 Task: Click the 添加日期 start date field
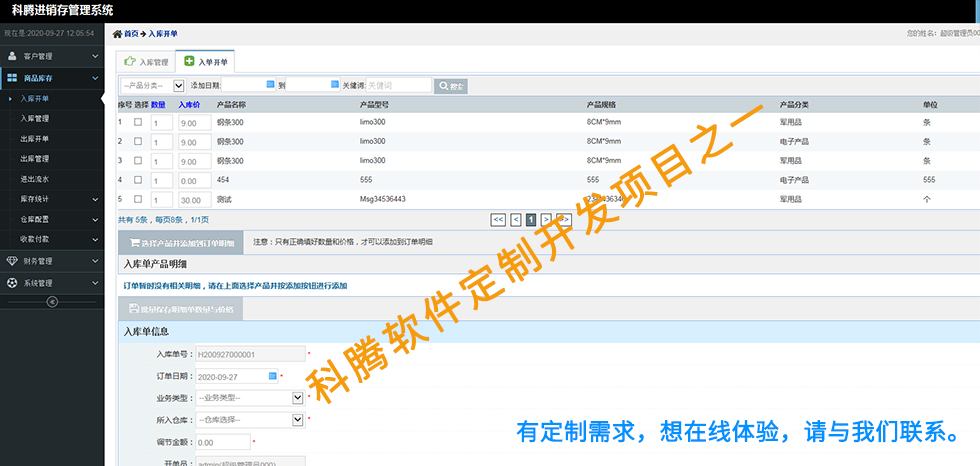click(248, 84)
